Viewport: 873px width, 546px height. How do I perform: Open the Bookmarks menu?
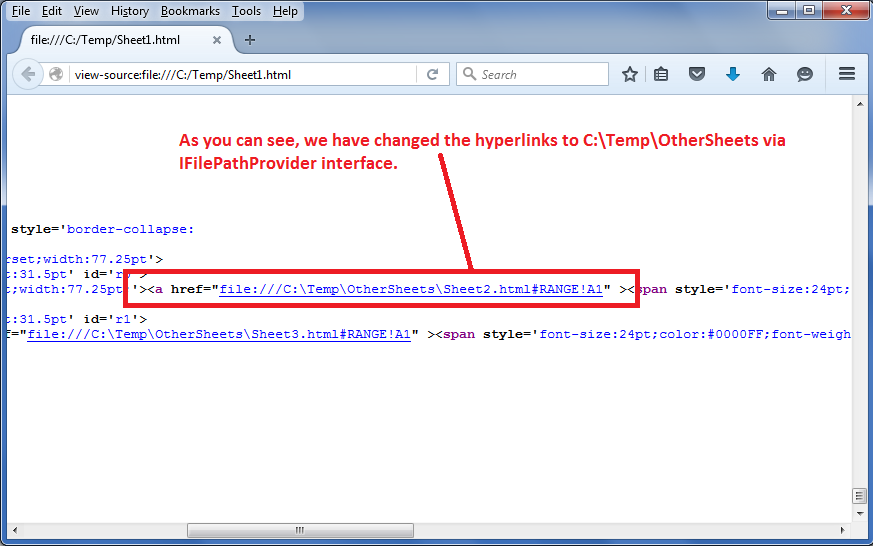point(189,11)
